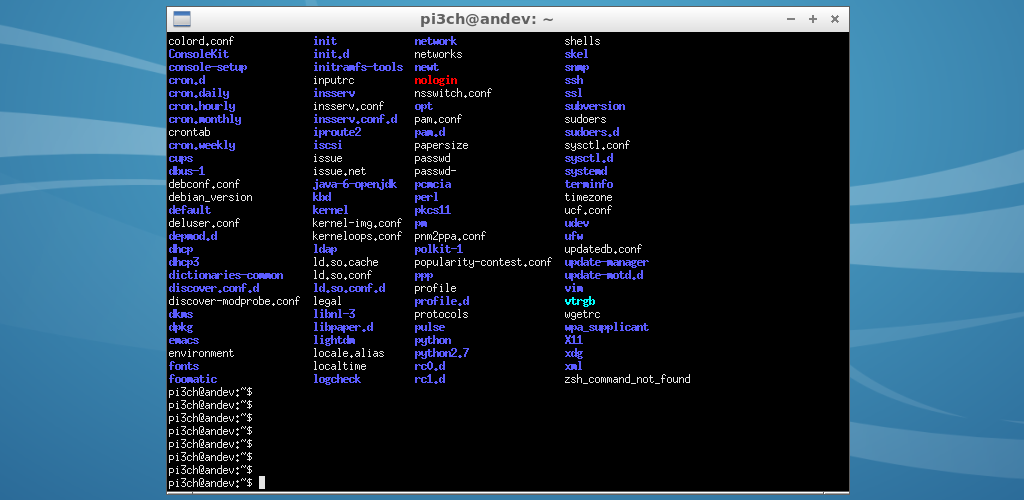Image resolution: width=1024 pixels, height=500 pixels.
Task: Click the ld.so.cache file name
Action: point(346,262)
